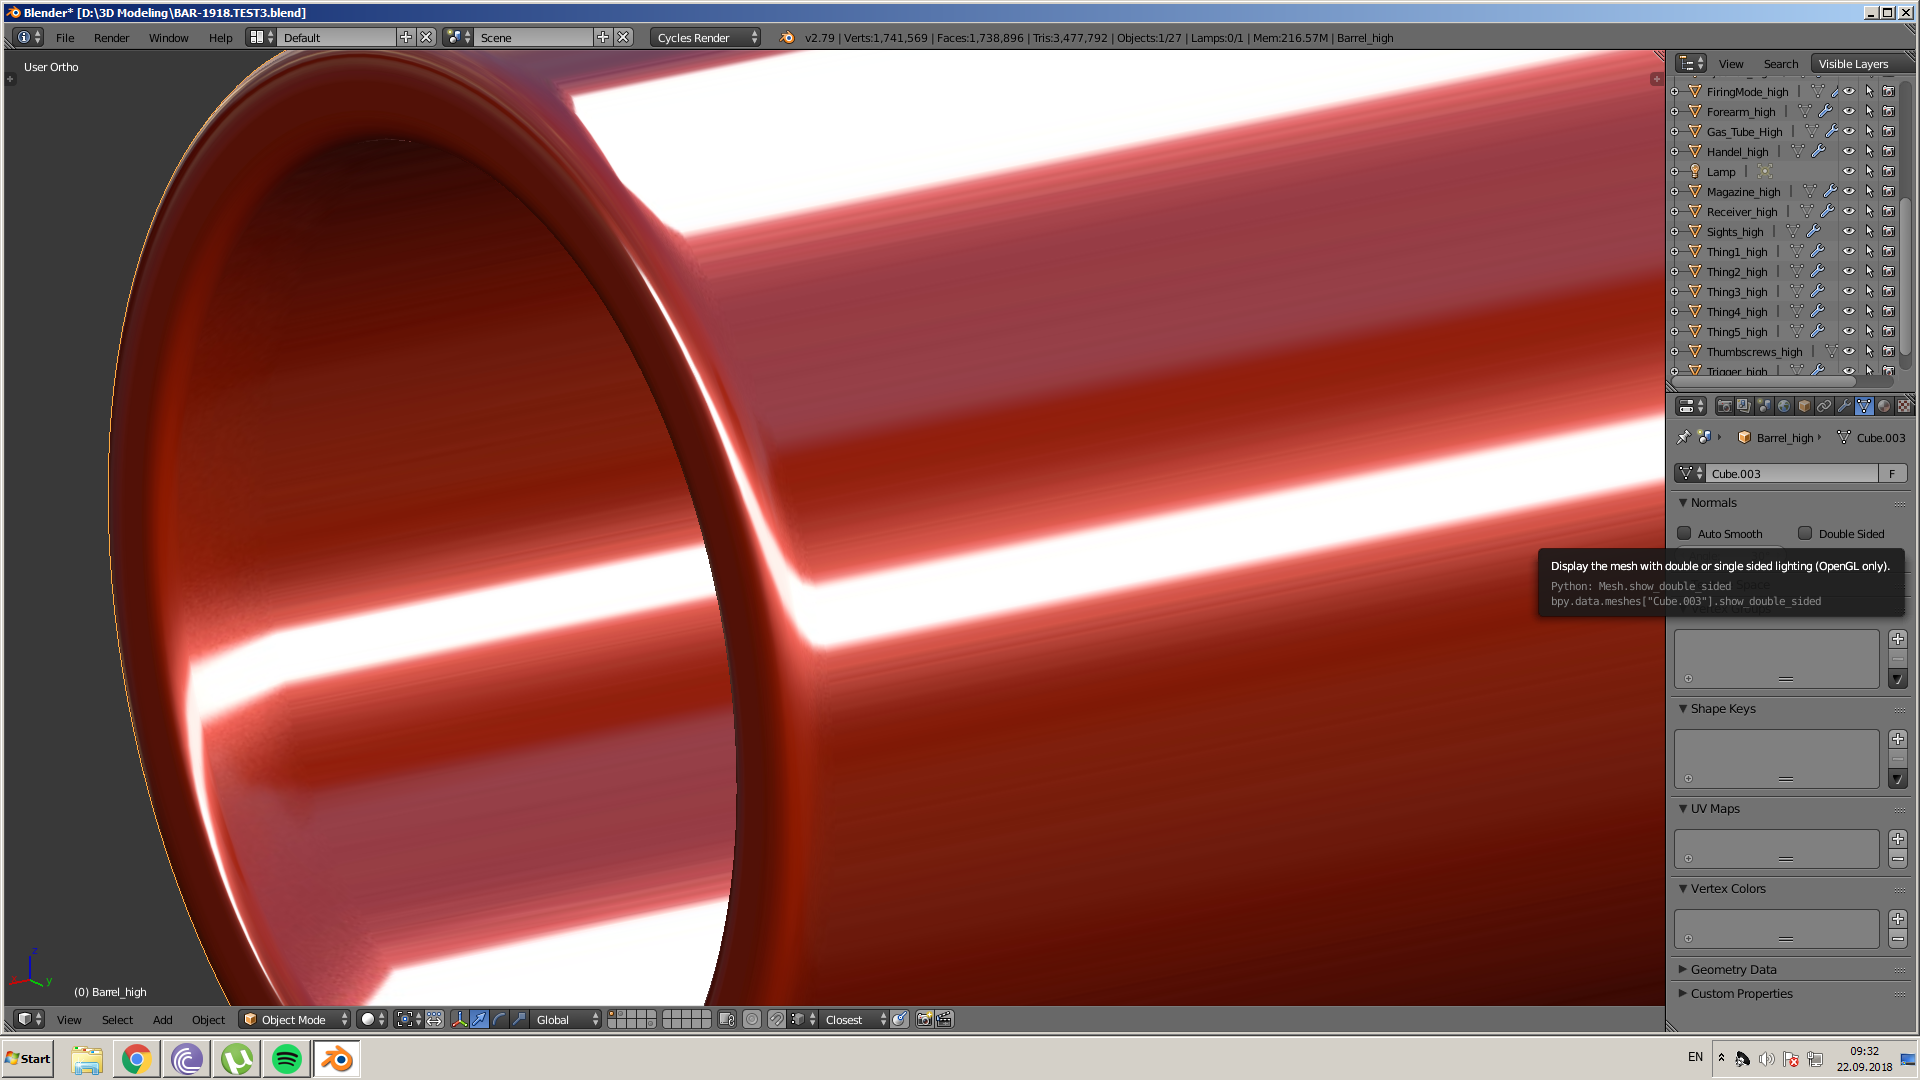Switch to World properties tab (globe icon)
The image size is (1920, 1080).
tap(1784, 406)
